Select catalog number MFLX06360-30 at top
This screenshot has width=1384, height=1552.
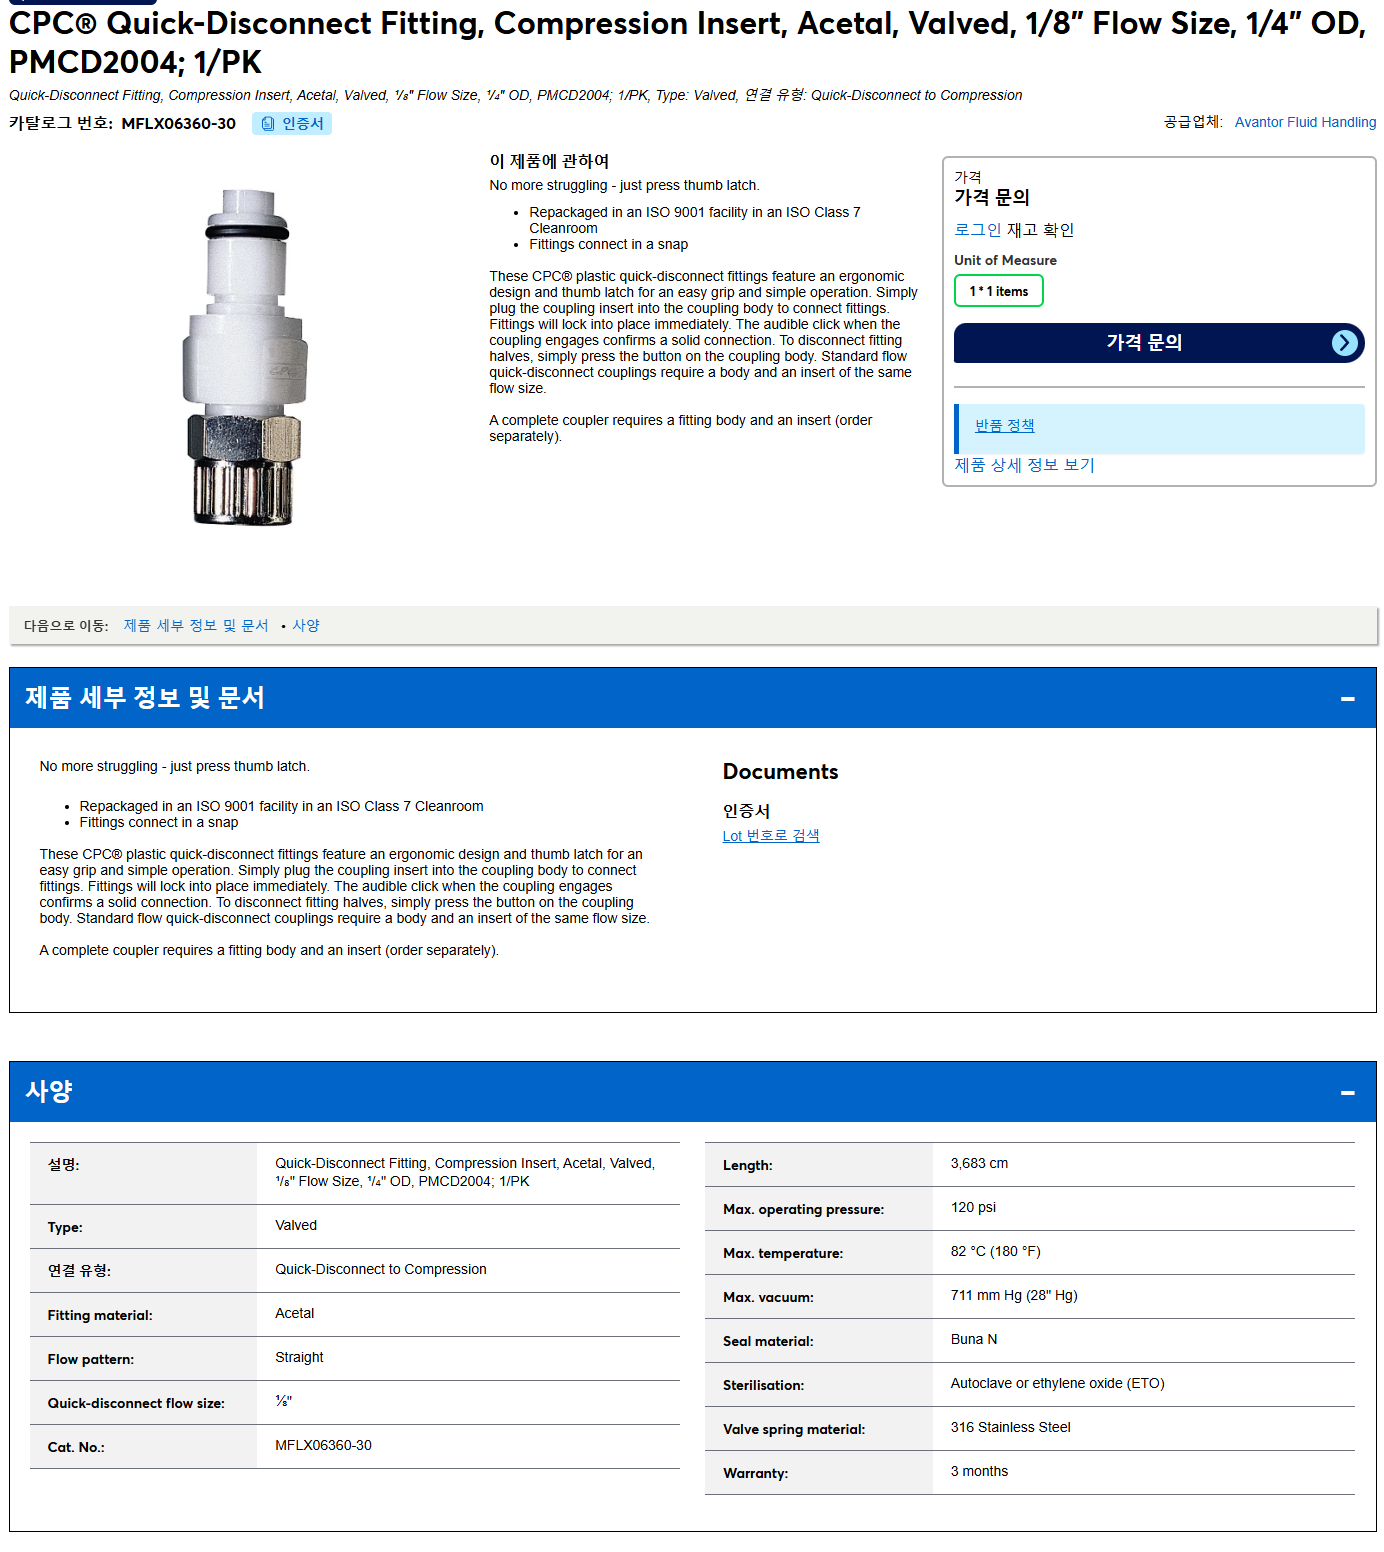pyautogui.click(x=179, y=124)
